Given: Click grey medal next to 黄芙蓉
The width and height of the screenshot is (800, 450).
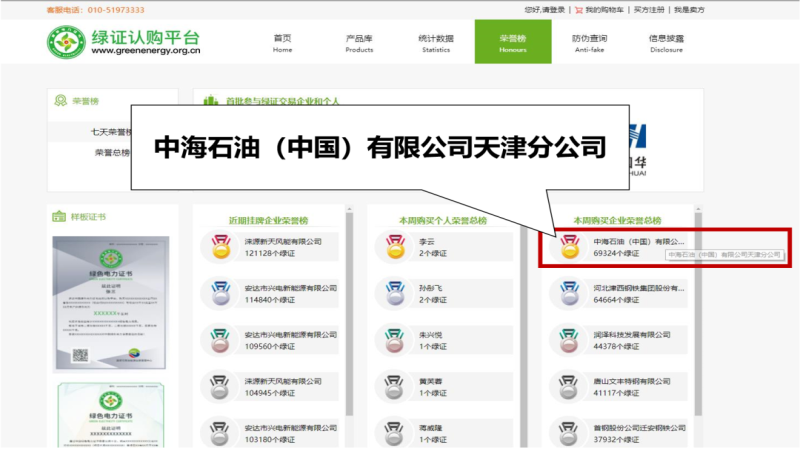Looking at the screenshot, I should 394,387.
